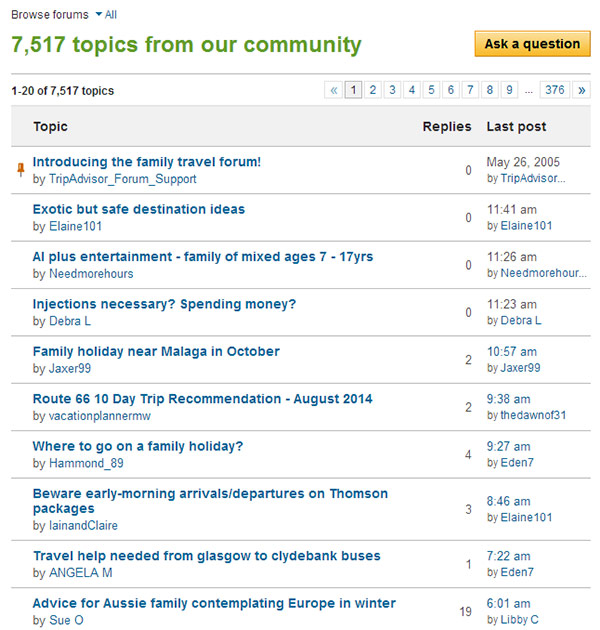Go to previous page with « arrow
Image resolution: width=600 pixels, height=630 pixels.
pyautogui.click(x=334, y=90)
